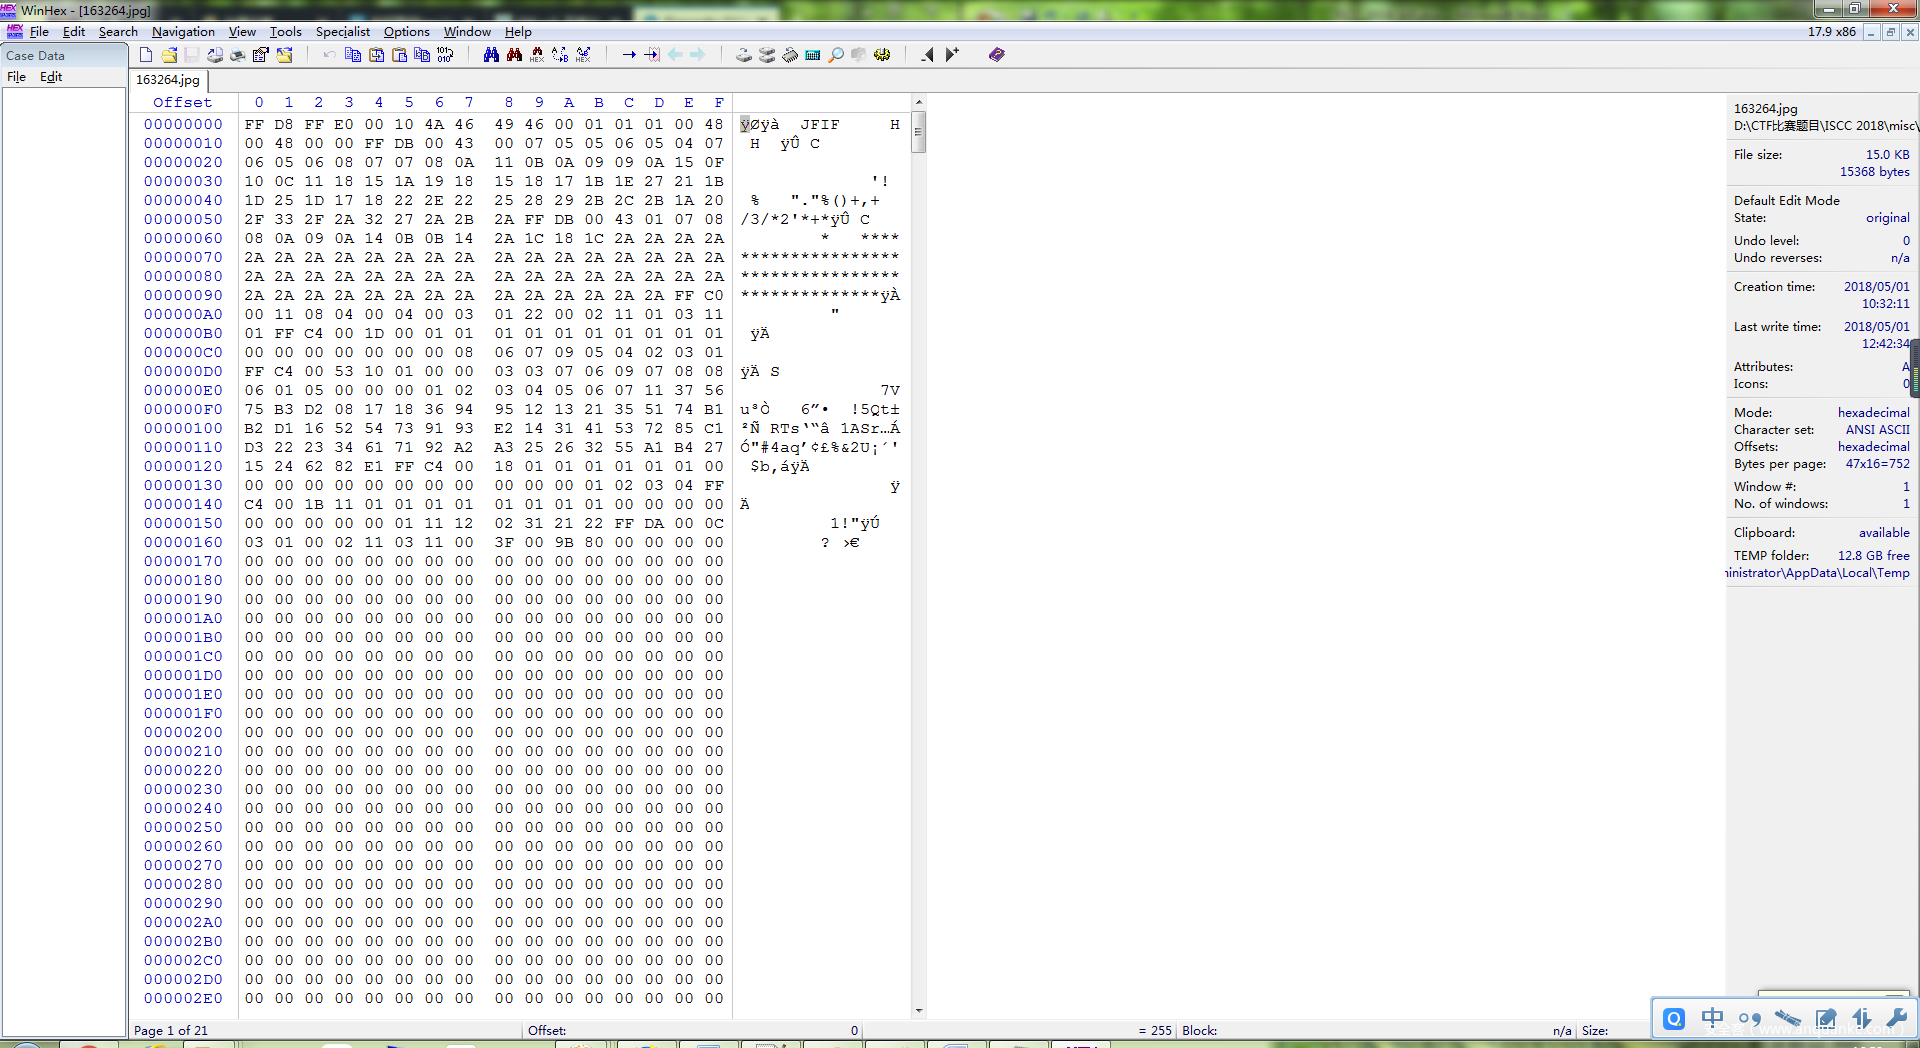The width and height of the screenshot is (1920, 1048).
Task: Click the Forward navigation arrow icon
Action: pos(698,55)
